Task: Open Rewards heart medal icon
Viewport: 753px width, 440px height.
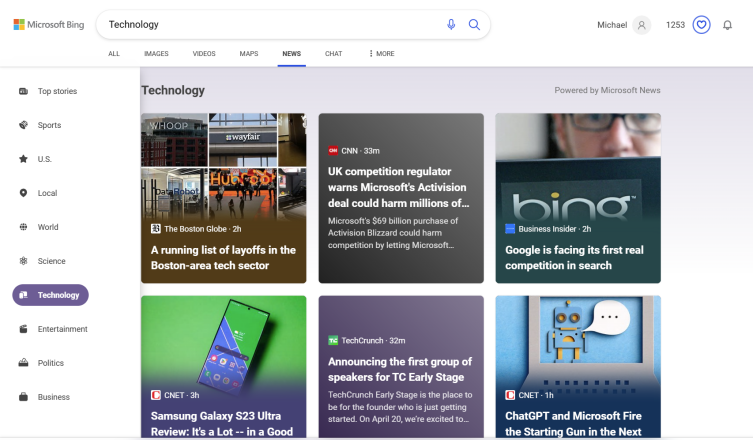Action: click(701, 25)
